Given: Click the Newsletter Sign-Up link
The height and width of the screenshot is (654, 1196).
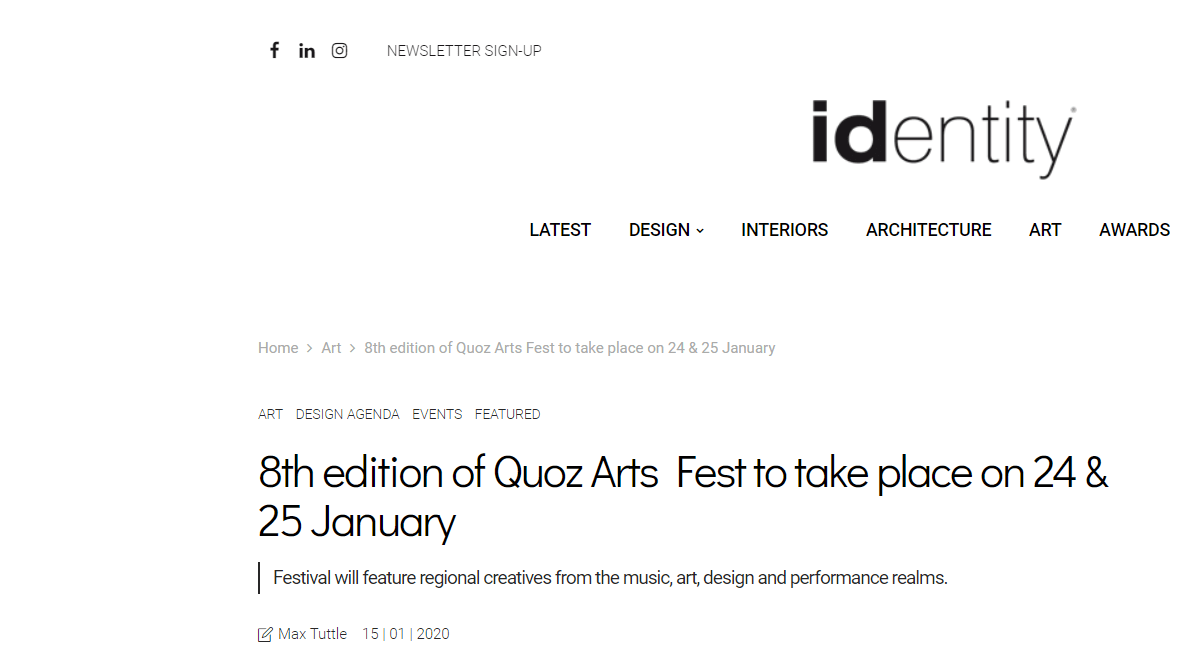Looking at the screenshot, I should point(464,51).
